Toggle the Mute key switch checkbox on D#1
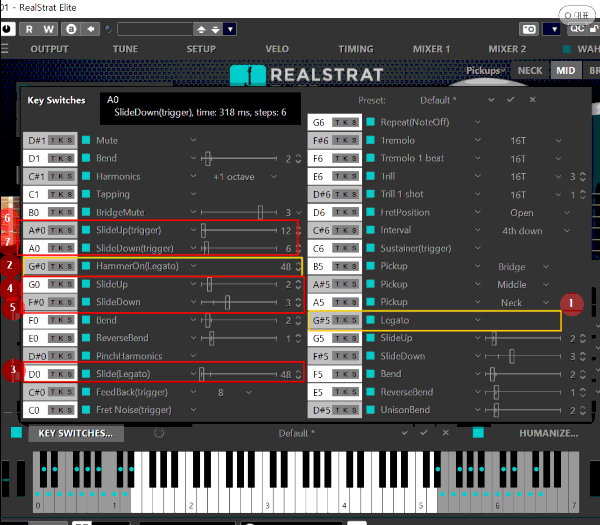This screenshot has width=600, height=525. [86, 140]
